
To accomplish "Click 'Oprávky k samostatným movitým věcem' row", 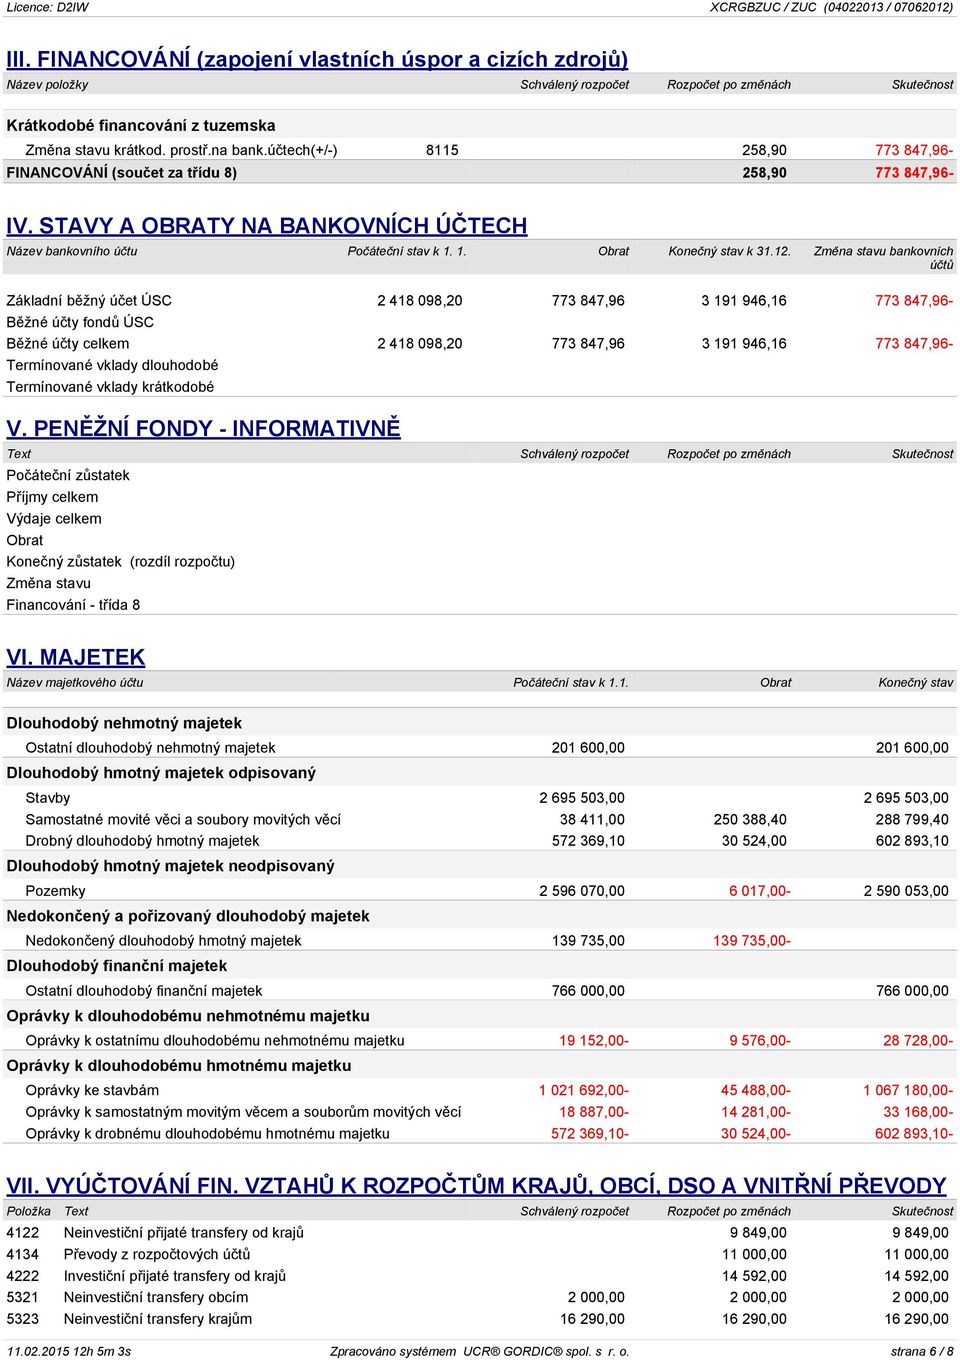I will 480,1112.
